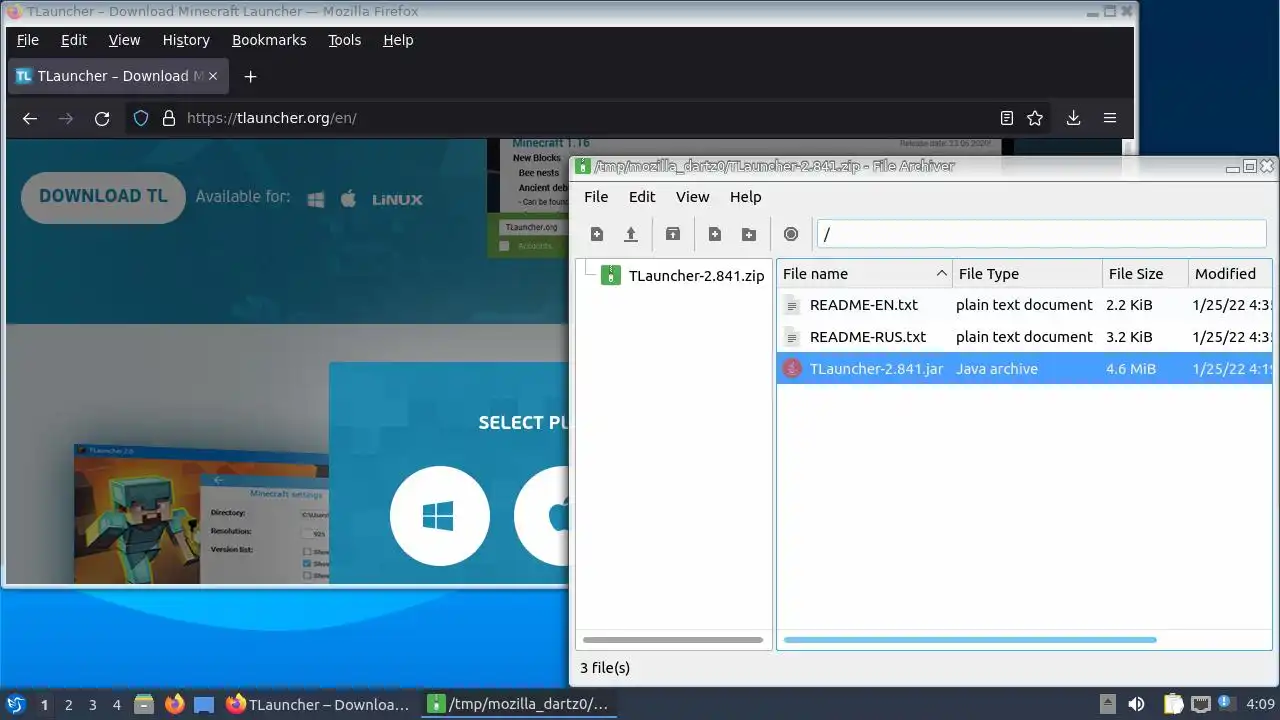
Task: Sort by the File Size column header
Action: (x=1145, y=274)
